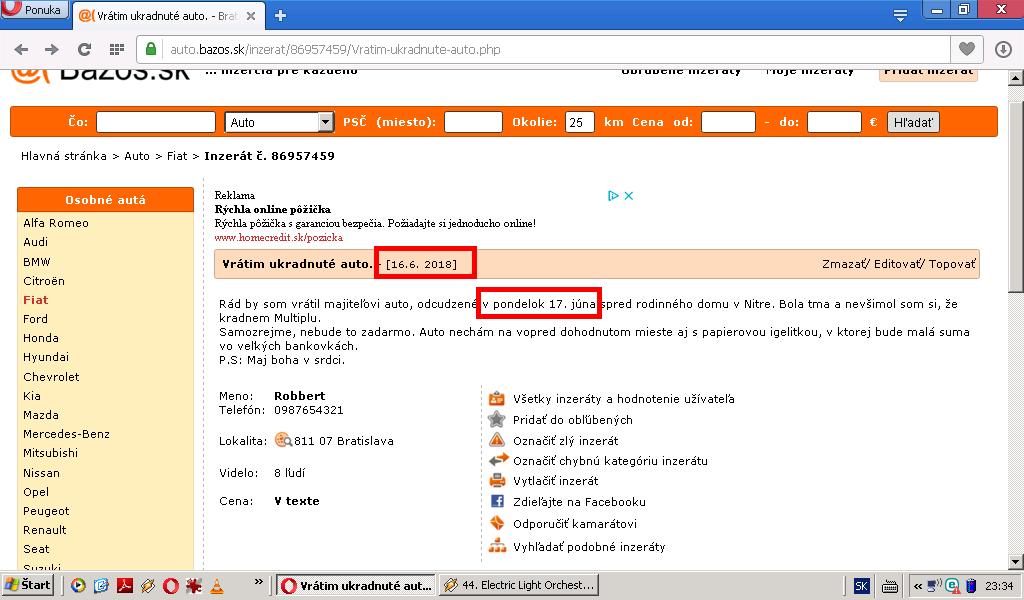This screenshot has height=600, width=1024.
Task: Click the Facebook share icon
Action: pyautogui.click(x=497, y=502)
